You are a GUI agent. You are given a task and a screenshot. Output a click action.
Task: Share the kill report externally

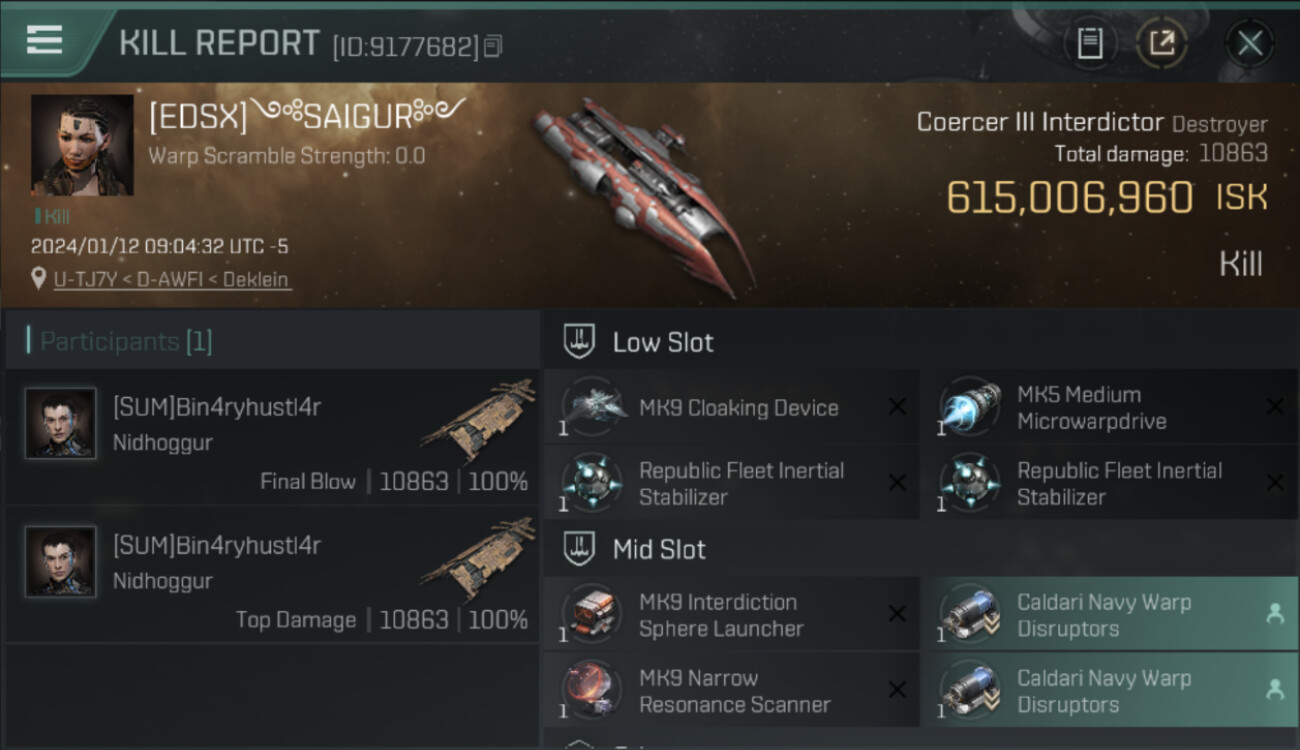coord(1161,43)
